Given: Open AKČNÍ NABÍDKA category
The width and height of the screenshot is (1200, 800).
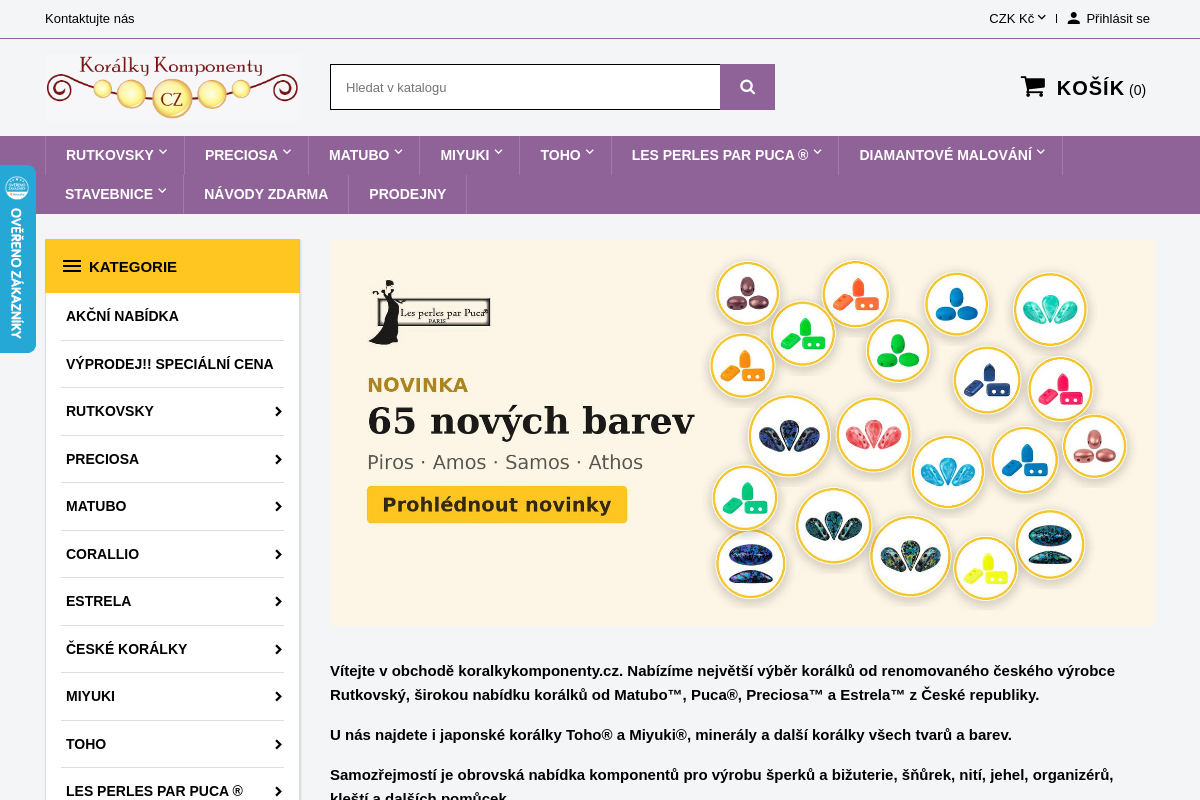Looking at the screenshot, I should [122, 316].
